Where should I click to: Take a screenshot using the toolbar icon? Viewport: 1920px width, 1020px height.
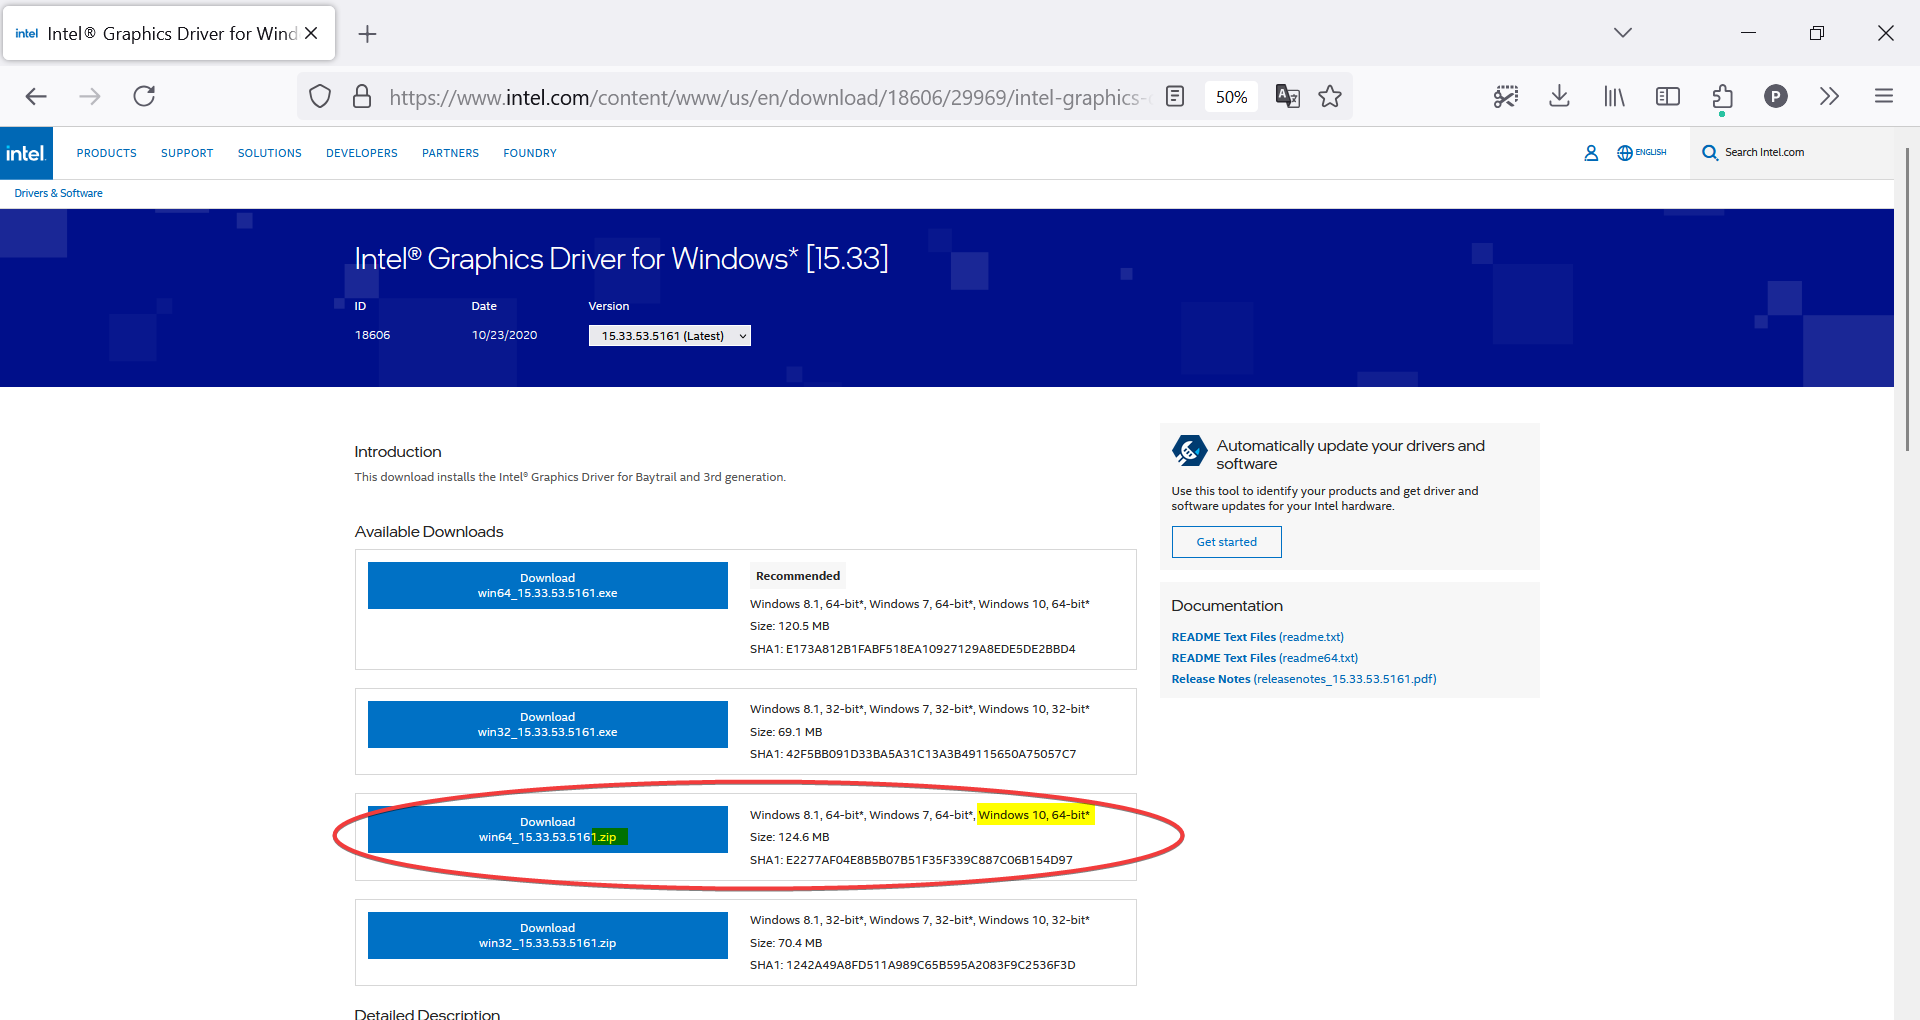point(1506,96)
